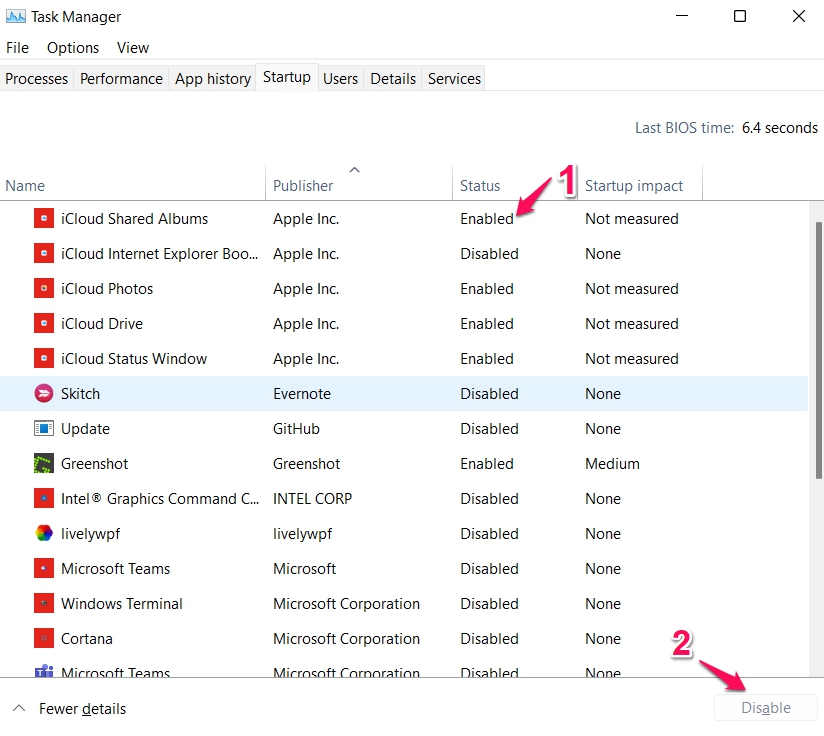This screenshot has height=736, width=824.
Task: Click the icon beside Microsoft Teams by Microsoft
Action: [x=44, y=568]
